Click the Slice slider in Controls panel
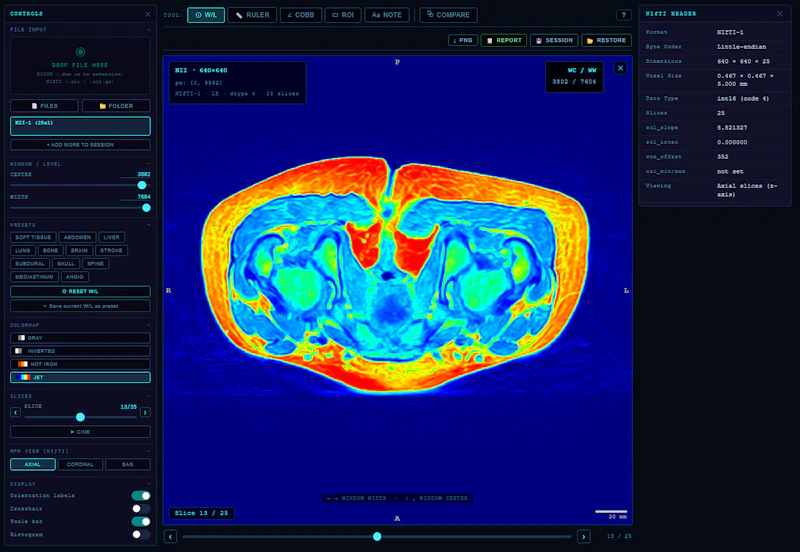 (x=80, y=417)
